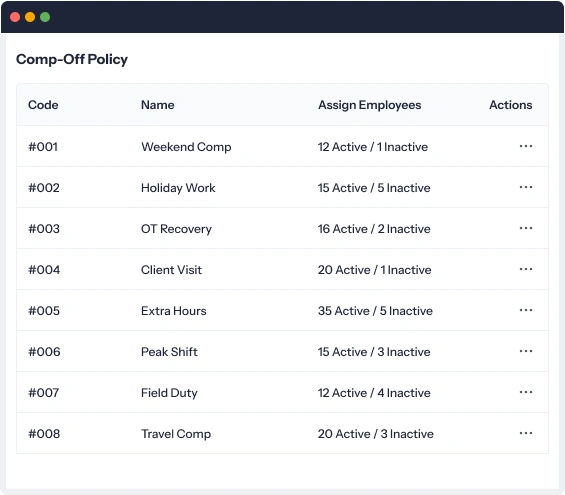The image size is (565, 495).
Task: Open actions menu for Travel Comp row
Action: (x=526, y=433)
